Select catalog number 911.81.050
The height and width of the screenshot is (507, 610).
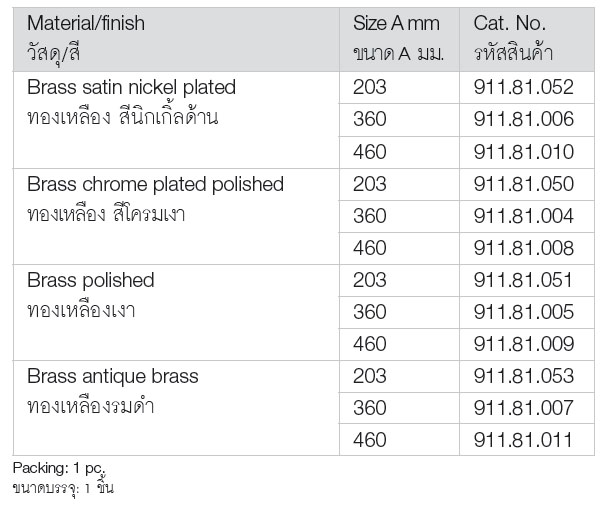point(523,184)
